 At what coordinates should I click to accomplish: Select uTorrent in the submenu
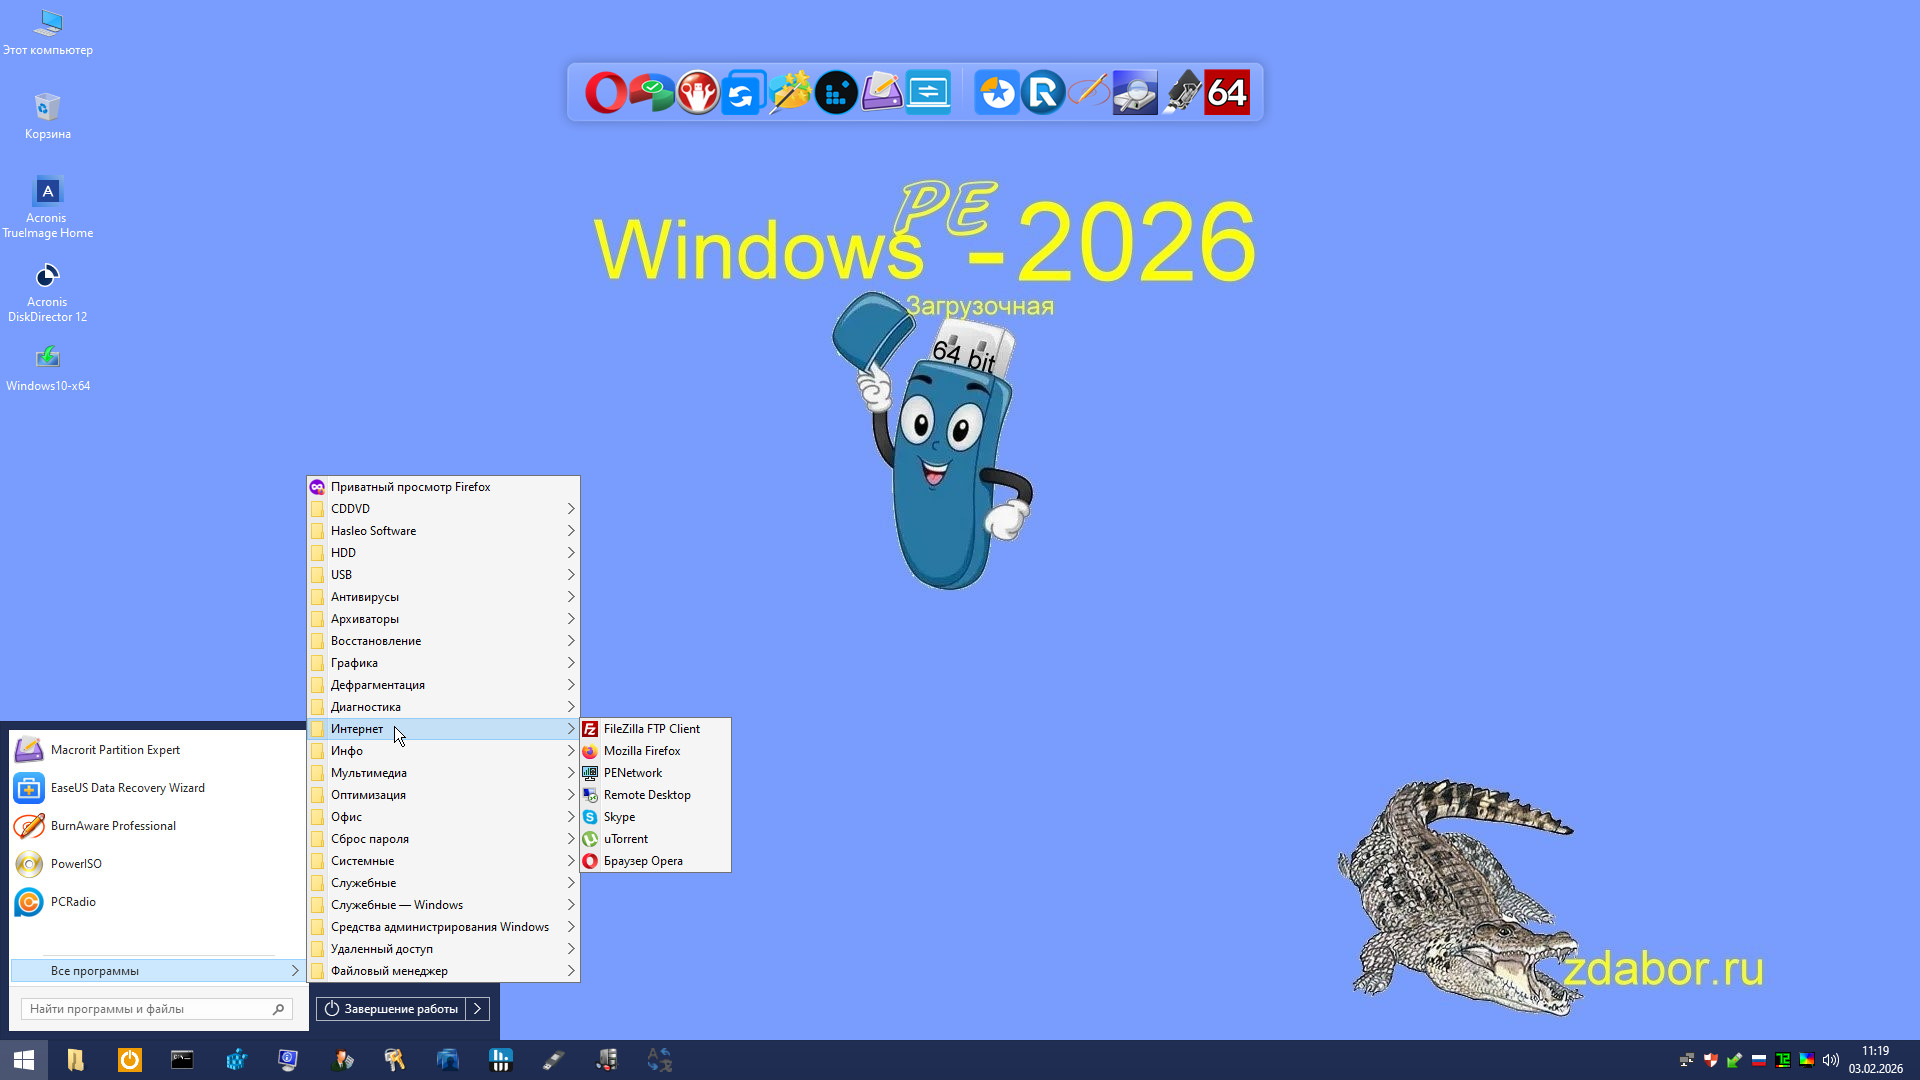click(x=625, y=839)
